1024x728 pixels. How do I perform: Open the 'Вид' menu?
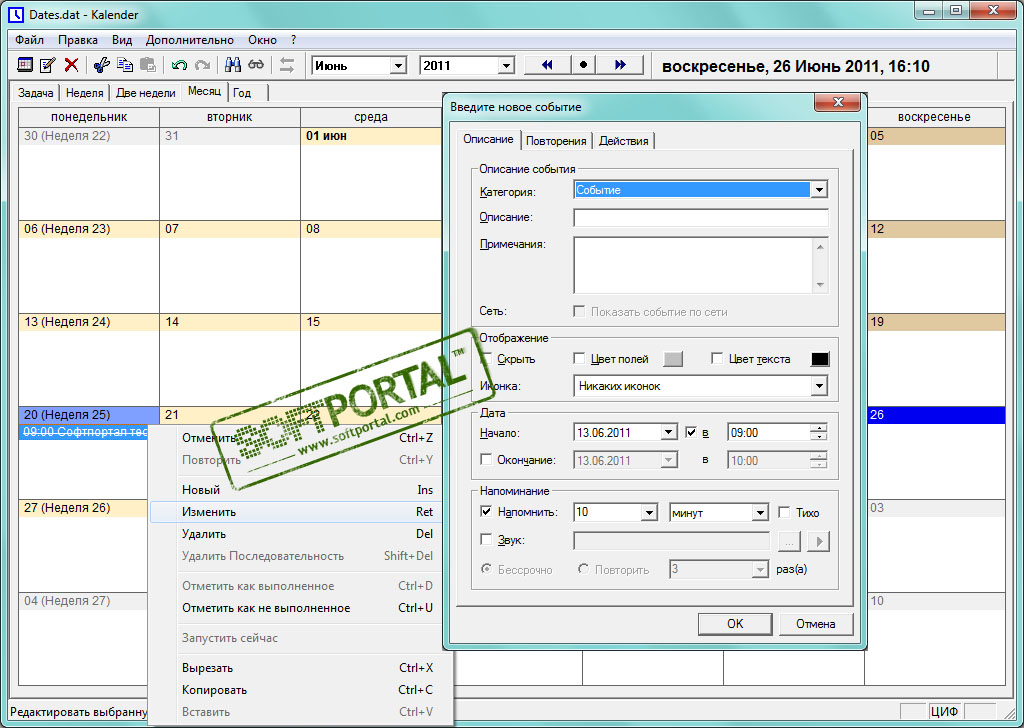(x=121, y=40)
